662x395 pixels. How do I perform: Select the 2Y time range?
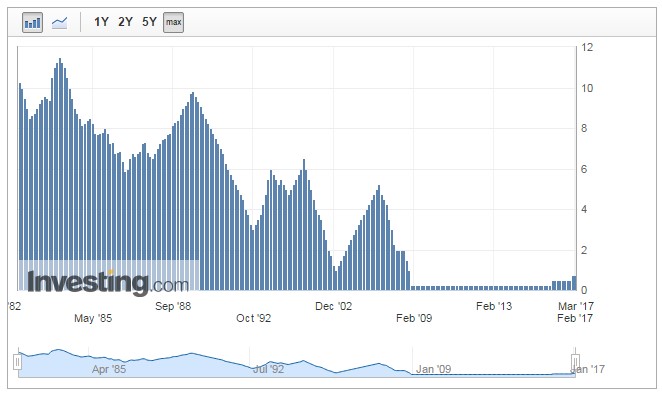(125, 22)
